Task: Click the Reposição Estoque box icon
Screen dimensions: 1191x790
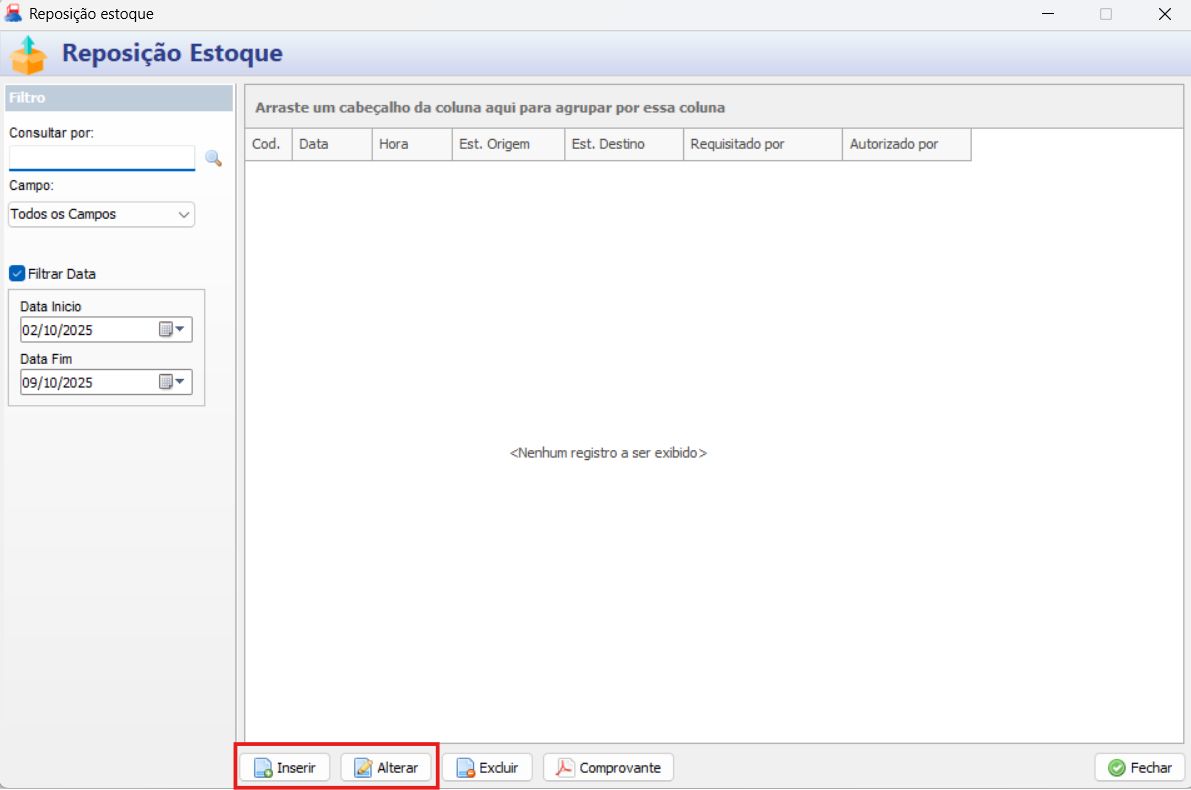Action: click(28, 54)
